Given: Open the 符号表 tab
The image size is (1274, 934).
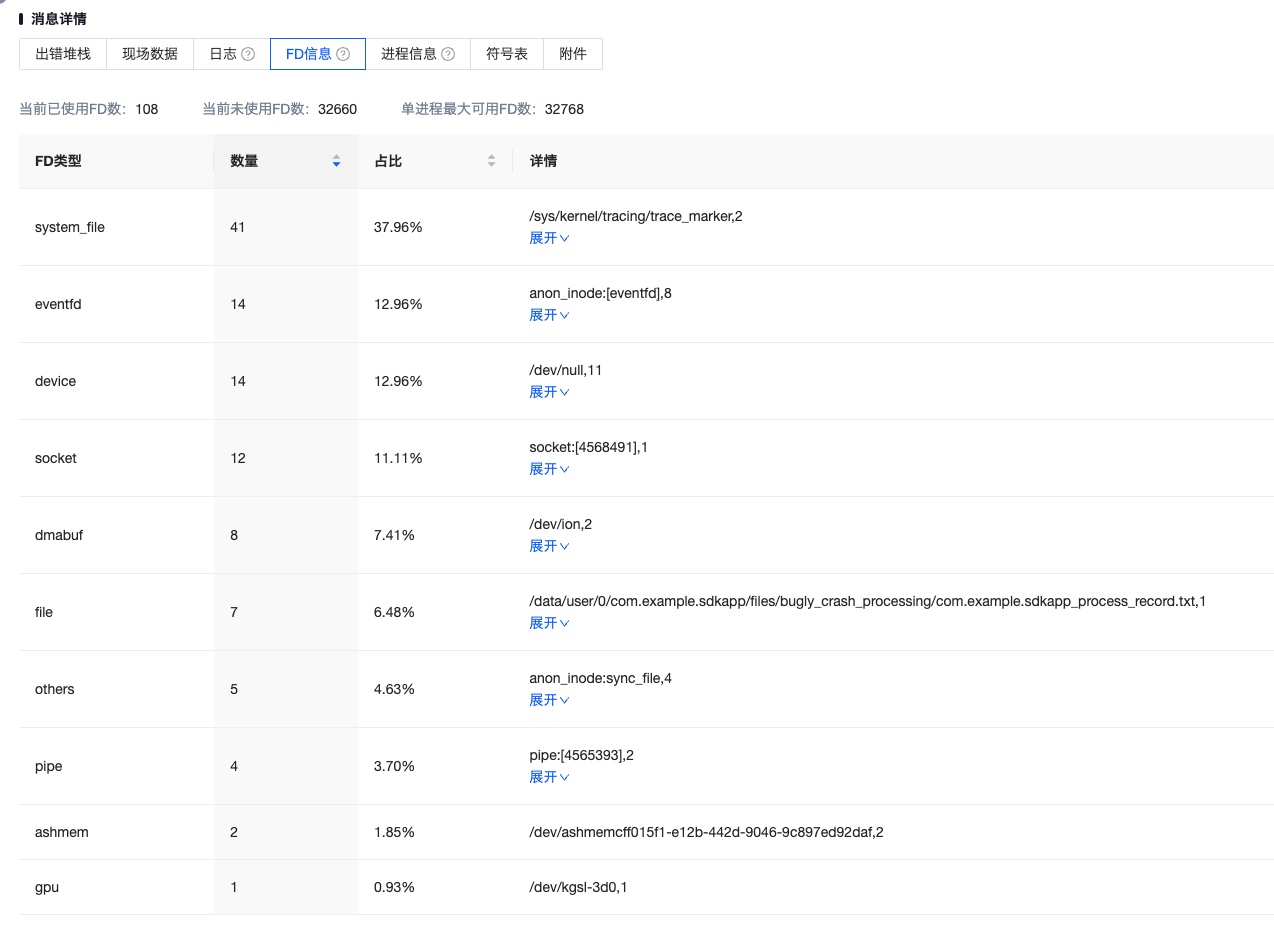Looking at the screenshot, I should click(506, 54).
